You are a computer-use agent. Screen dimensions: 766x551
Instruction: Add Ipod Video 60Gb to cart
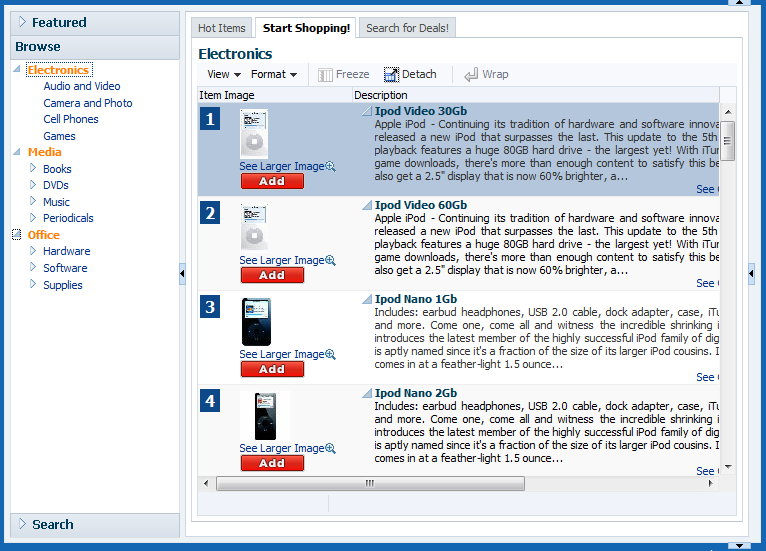coord(272,276)
